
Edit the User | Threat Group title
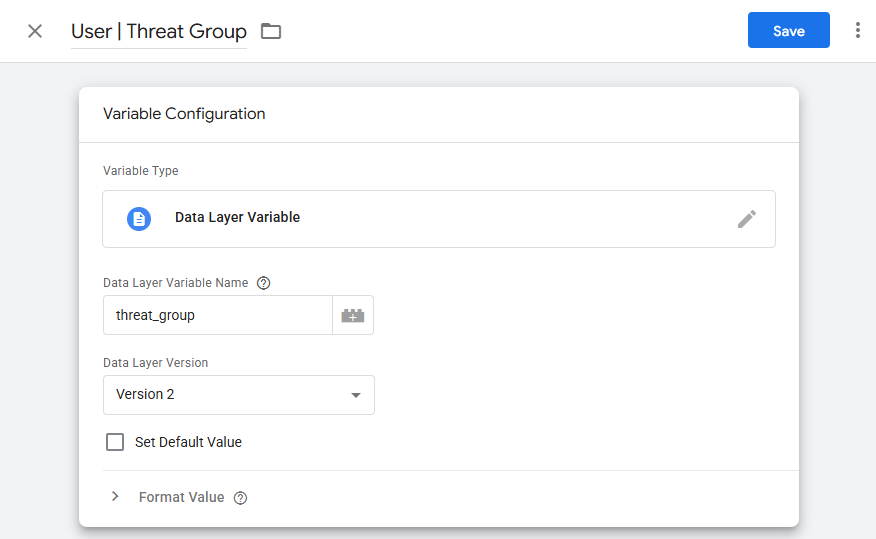(x=159, y=31)
